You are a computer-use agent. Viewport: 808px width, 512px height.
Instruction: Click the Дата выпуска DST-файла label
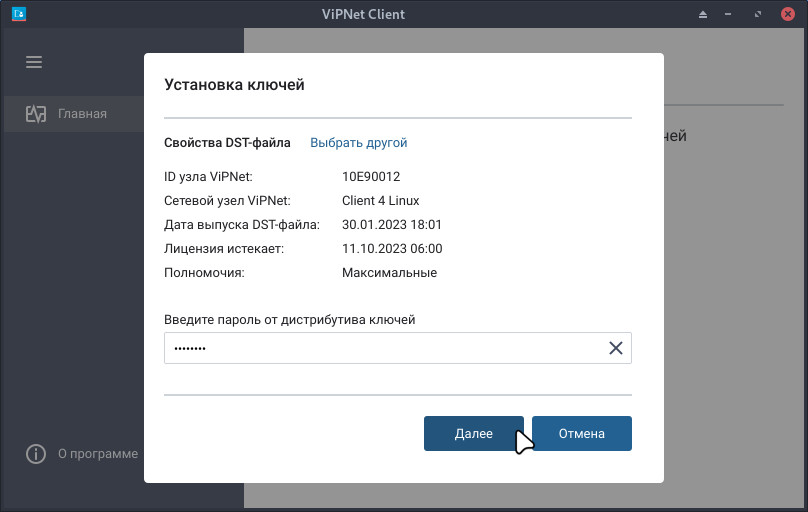coord(242,225)
